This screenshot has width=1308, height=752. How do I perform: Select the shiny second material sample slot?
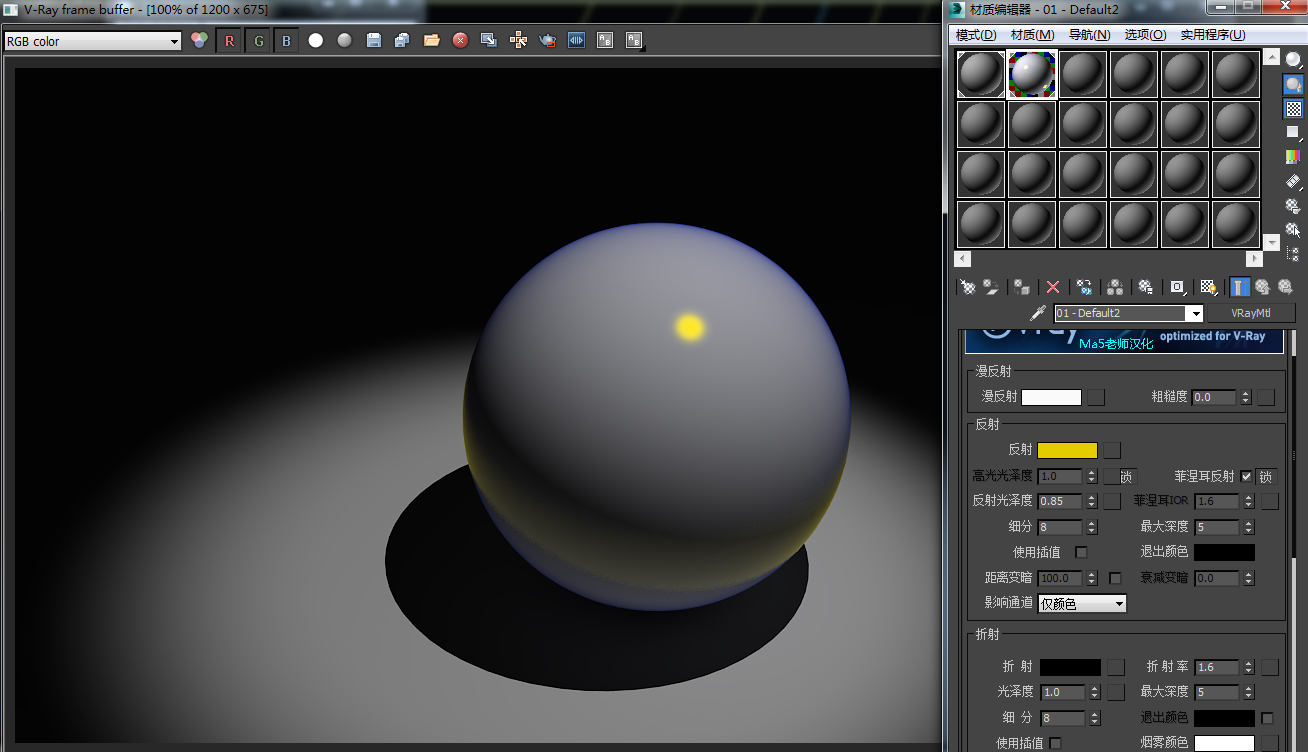coord(1032,74)
